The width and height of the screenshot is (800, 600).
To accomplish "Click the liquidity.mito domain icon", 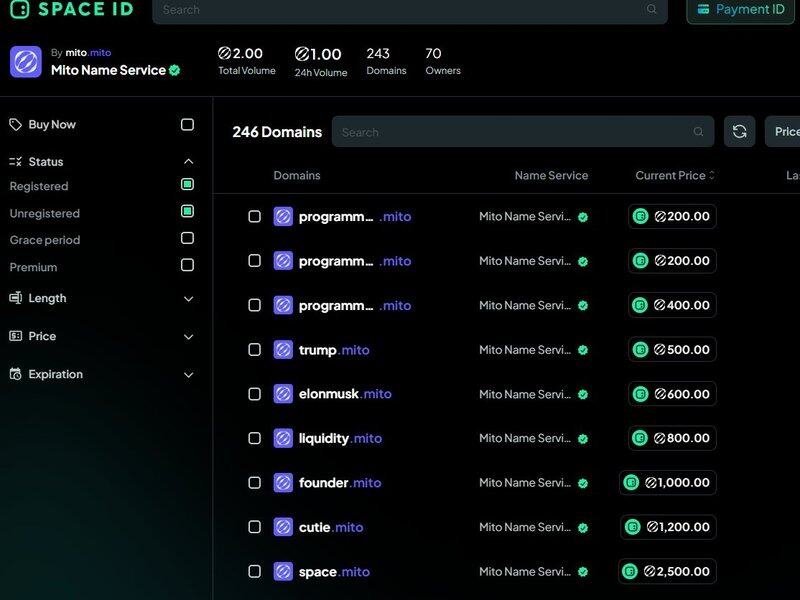I will (283, 438).
